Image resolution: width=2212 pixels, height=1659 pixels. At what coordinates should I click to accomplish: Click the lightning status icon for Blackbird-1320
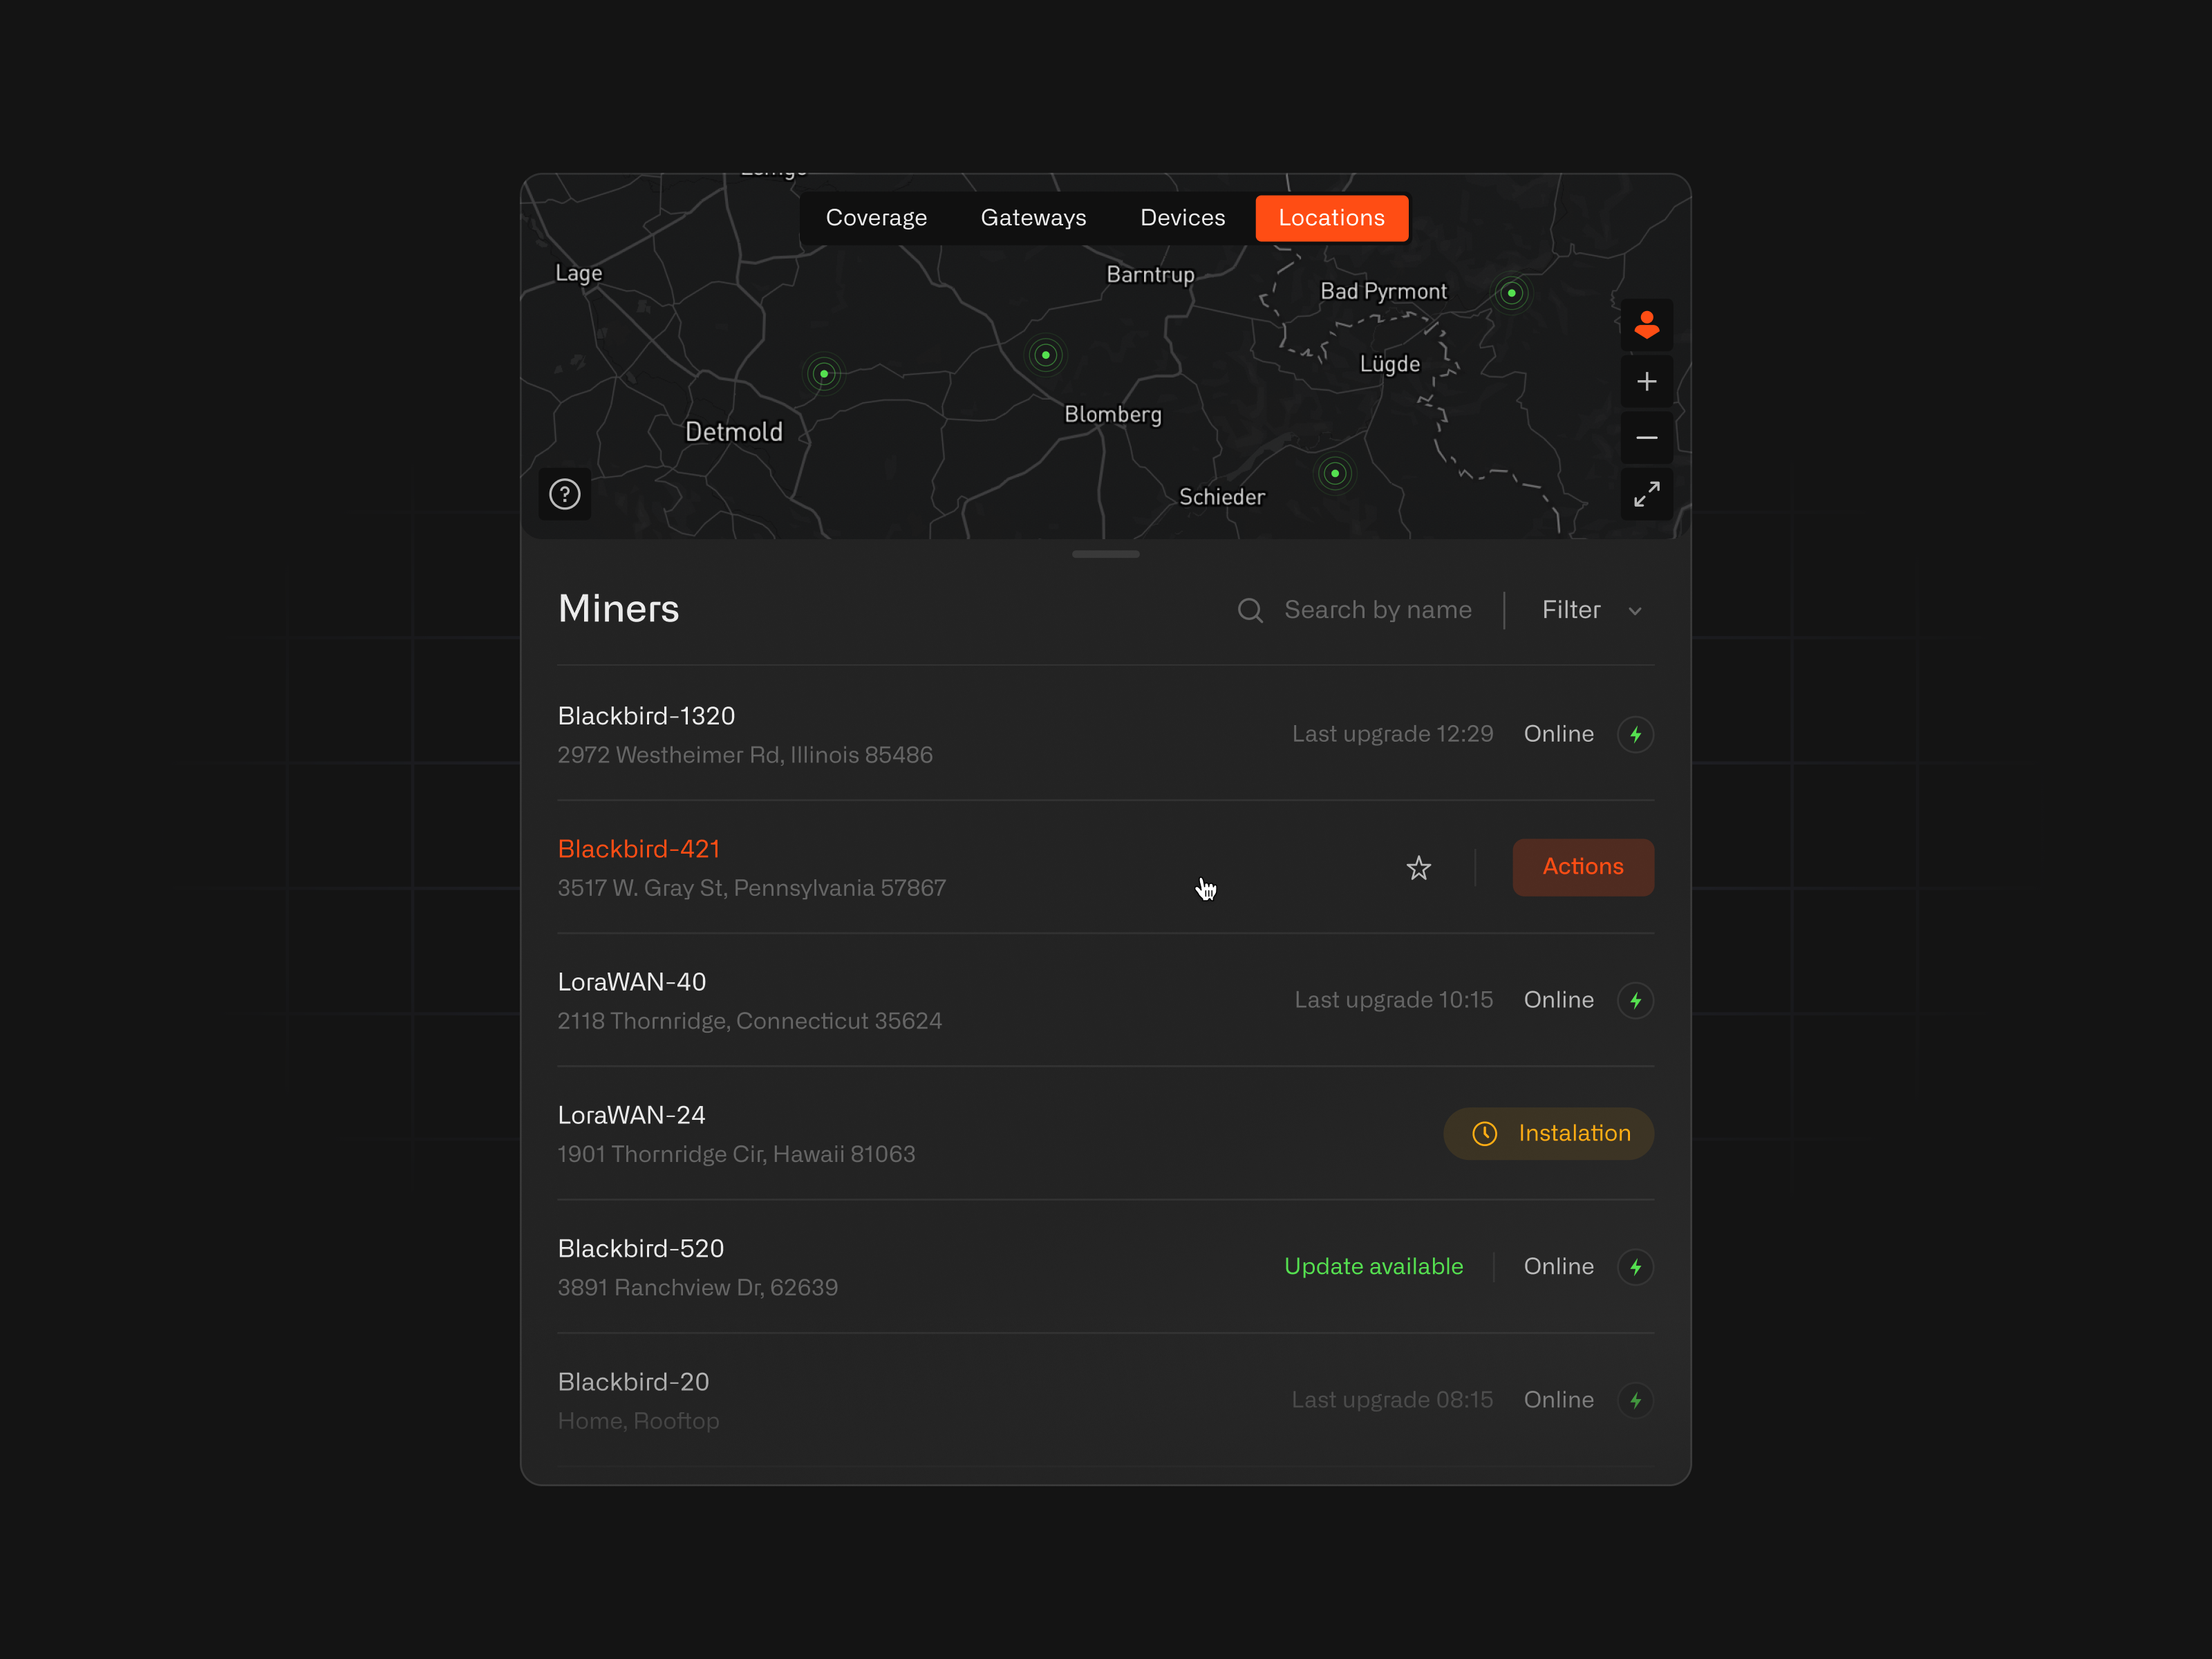point(1636,733)
